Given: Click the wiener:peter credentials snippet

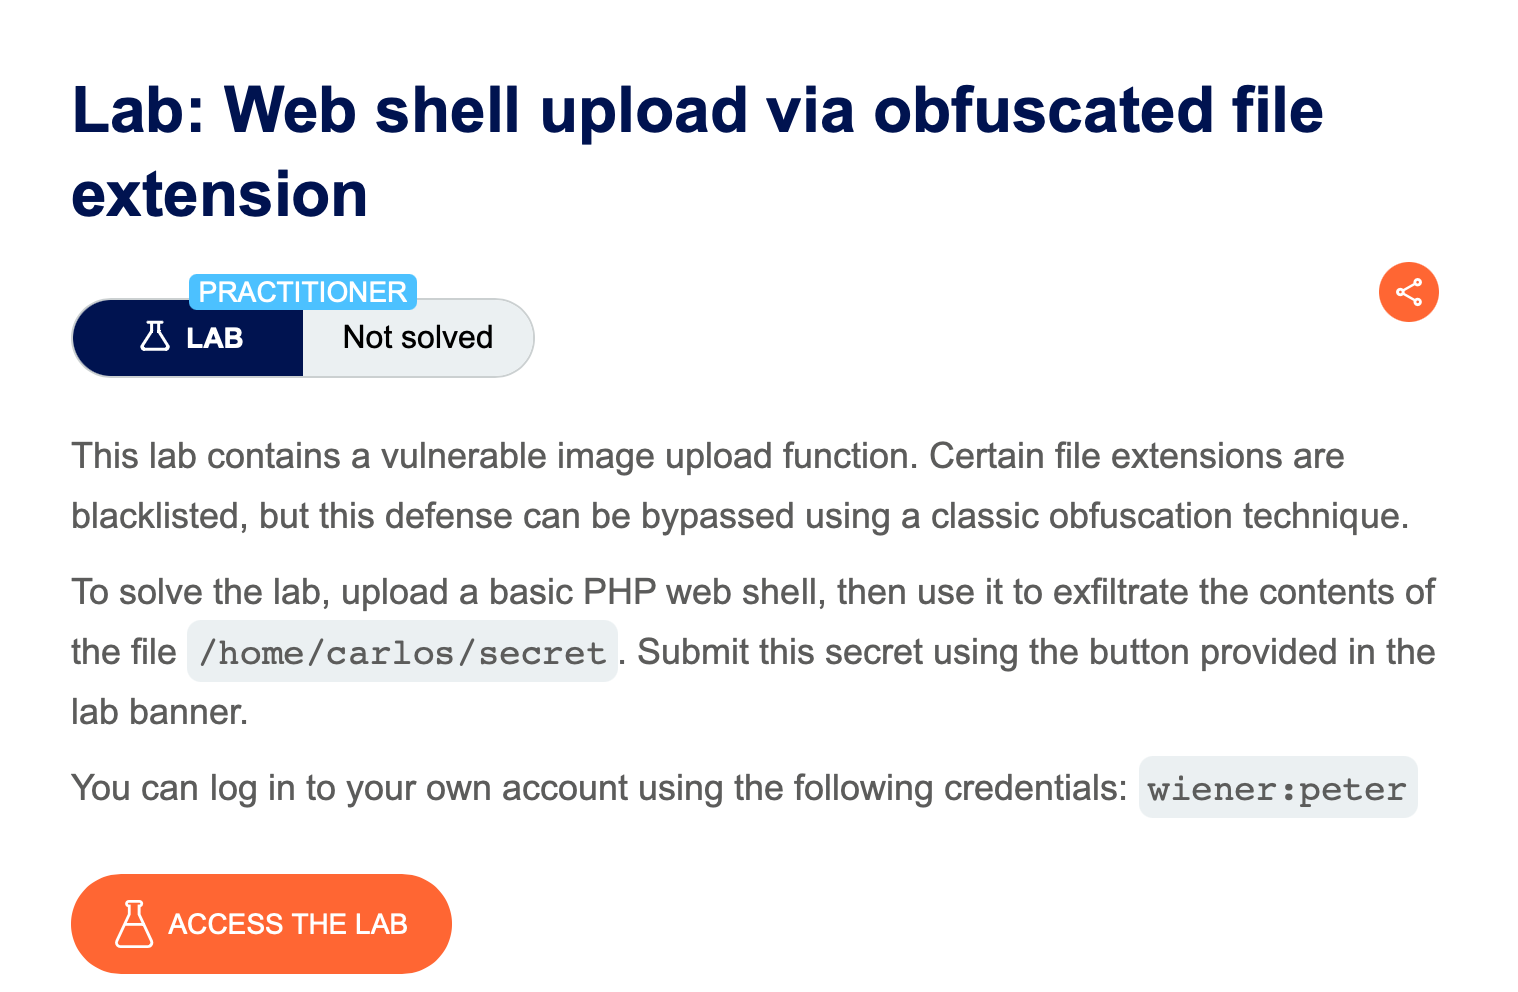Looking at the screenshot, I should tap(1277, 788).
